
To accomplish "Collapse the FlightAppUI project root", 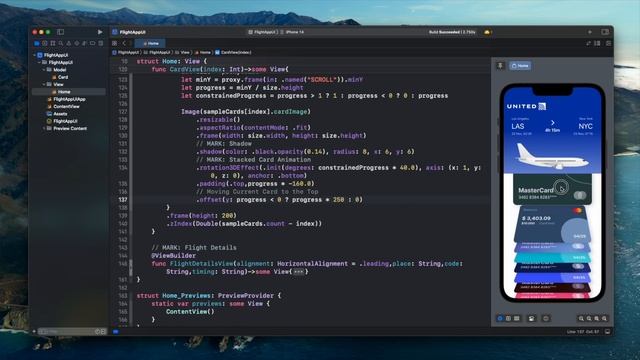I will pos(34,55).
